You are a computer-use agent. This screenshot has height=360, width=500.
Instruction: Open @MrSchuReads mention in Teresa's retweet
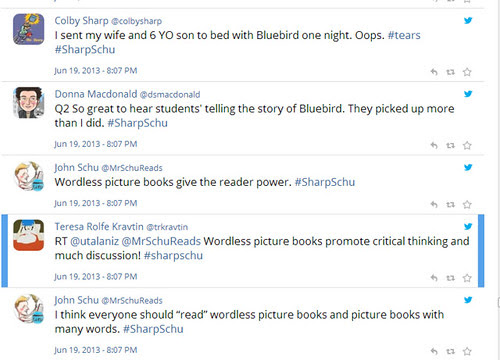click(161, 241)
